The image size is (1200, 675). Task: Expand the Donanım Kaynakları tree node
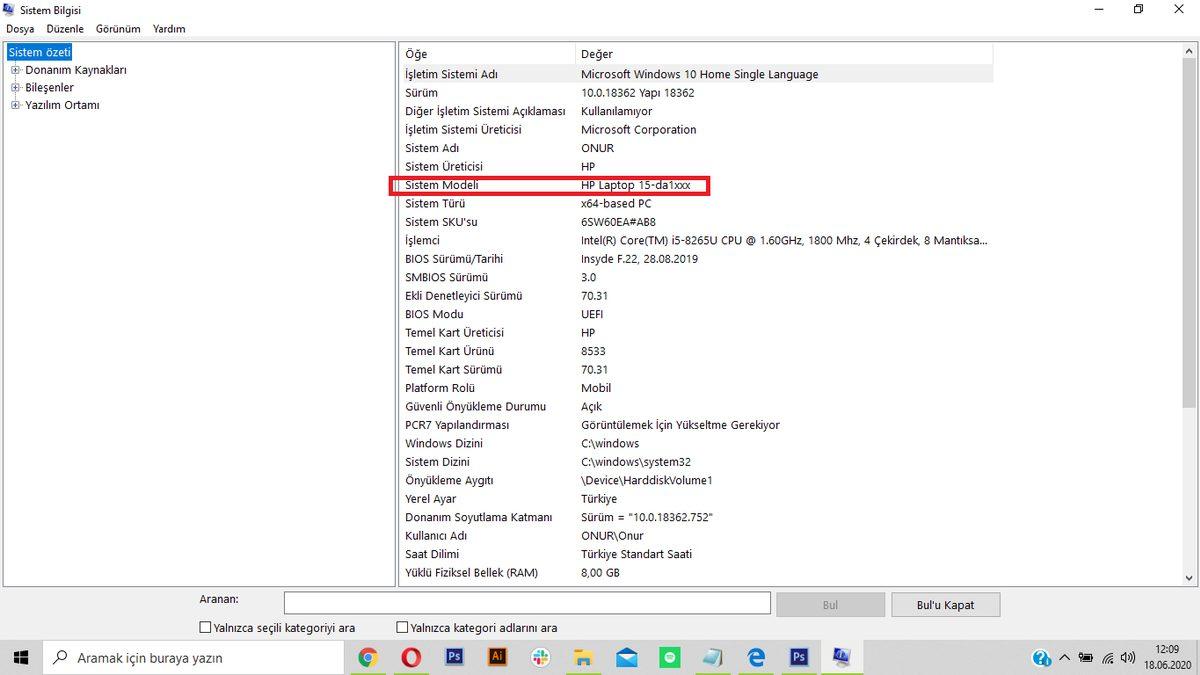pyautogui.click(x=14, y=70)
